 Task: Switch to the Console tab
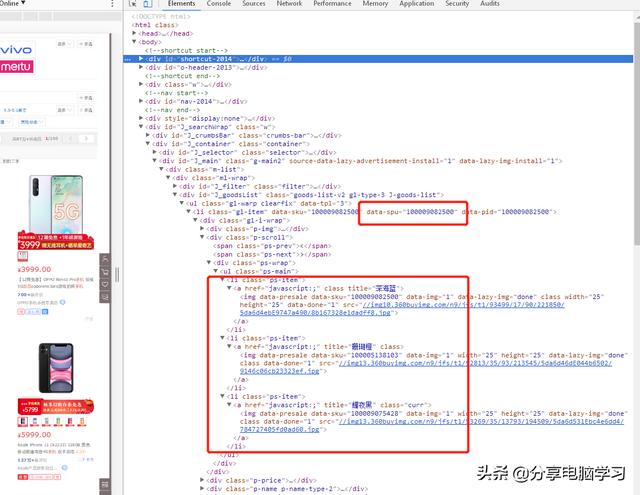pyautogui.click(x=219, y=4)
